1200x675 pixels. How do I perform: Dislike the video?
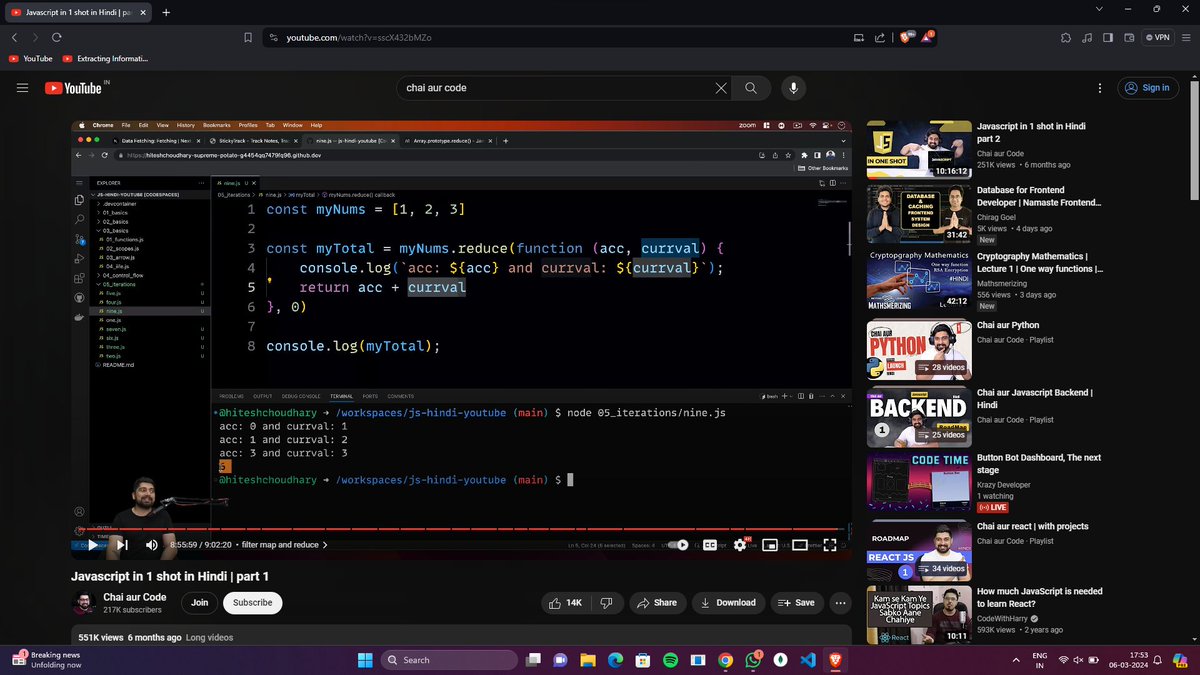[605, 603]
